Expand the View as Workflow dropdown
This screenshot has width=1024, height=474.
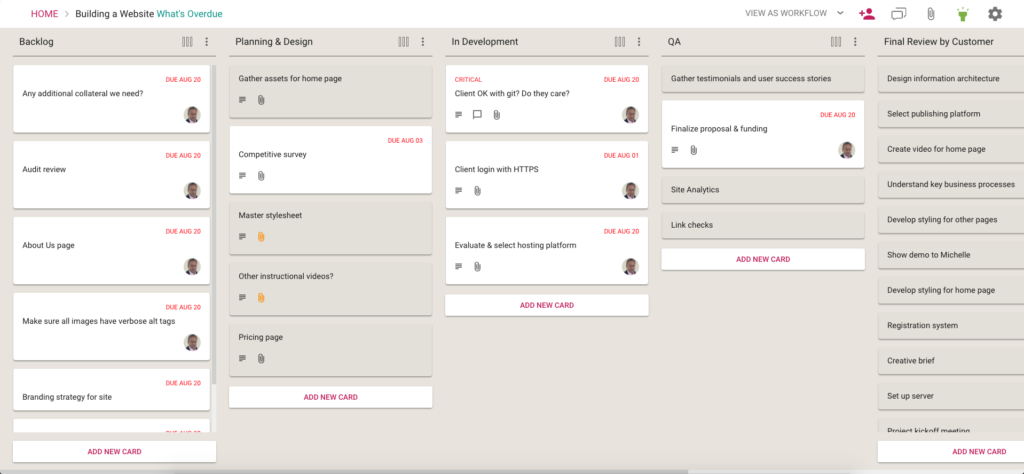(794, 13)
